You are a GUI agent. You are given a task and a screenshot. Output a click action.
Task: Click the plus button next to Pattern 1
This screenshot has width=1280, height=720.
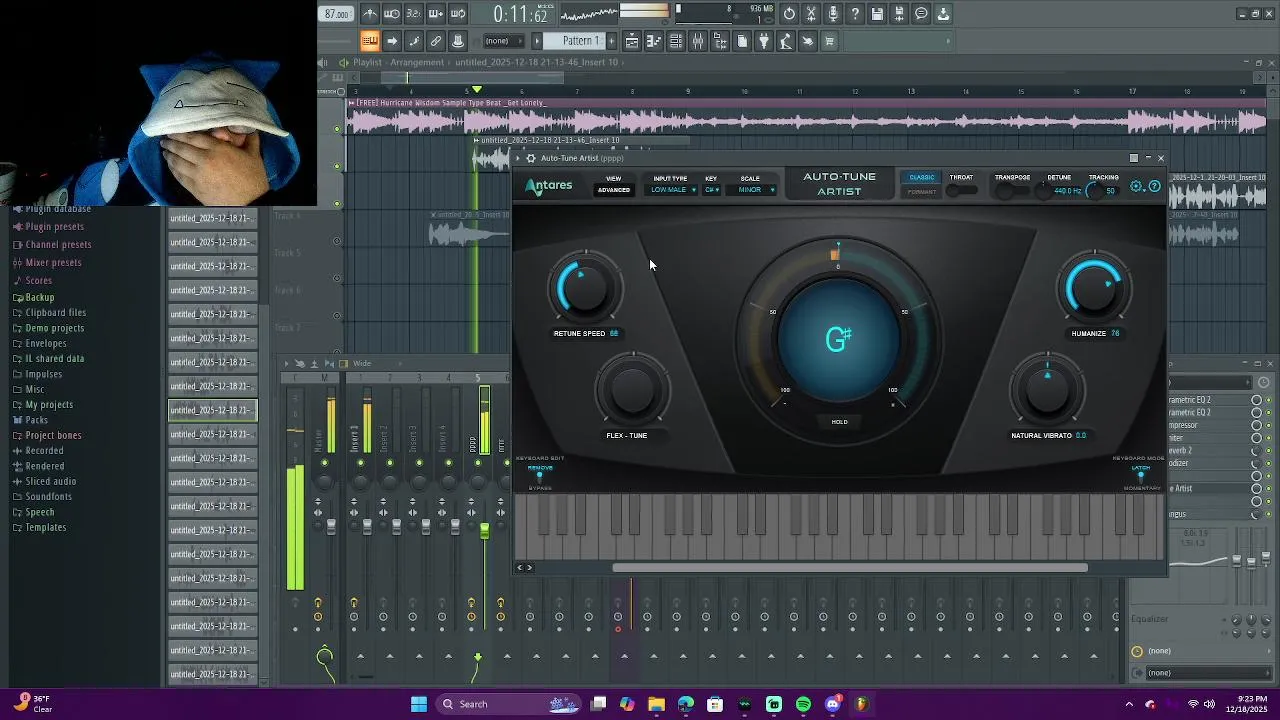[x=609, y=41]
